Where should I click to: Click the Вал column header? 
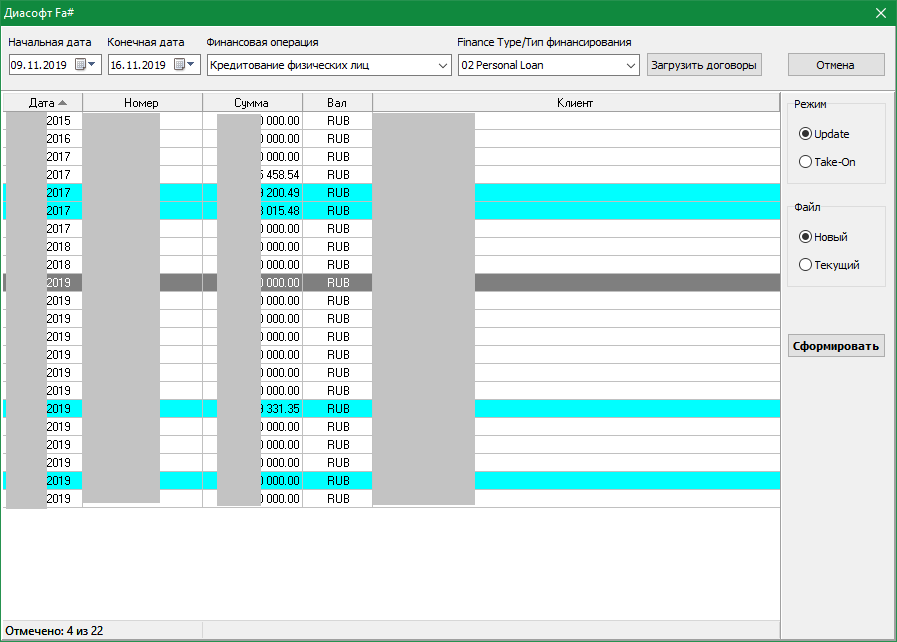pyautogui.click(x=337, y=103)
